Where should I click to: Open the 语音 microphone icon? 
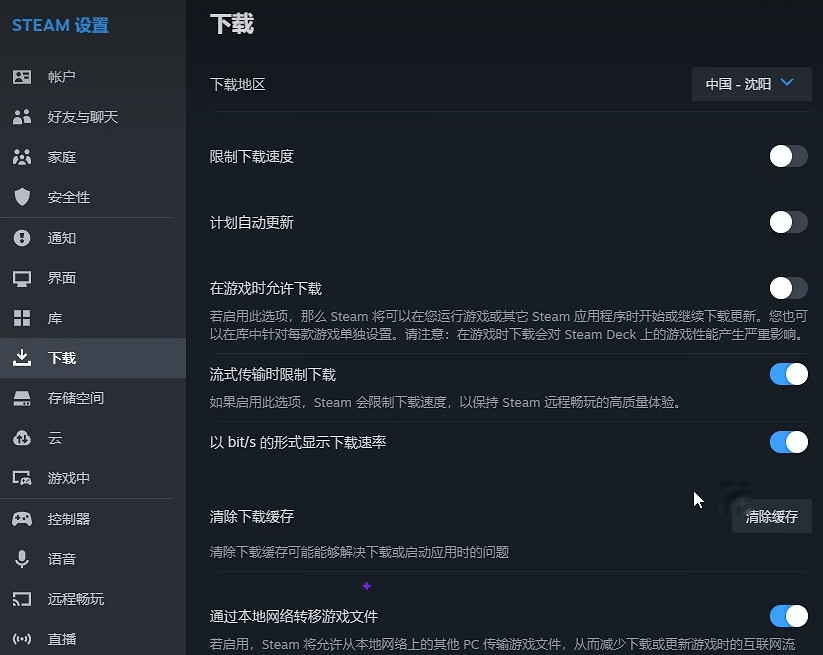[x=22, y=559]
